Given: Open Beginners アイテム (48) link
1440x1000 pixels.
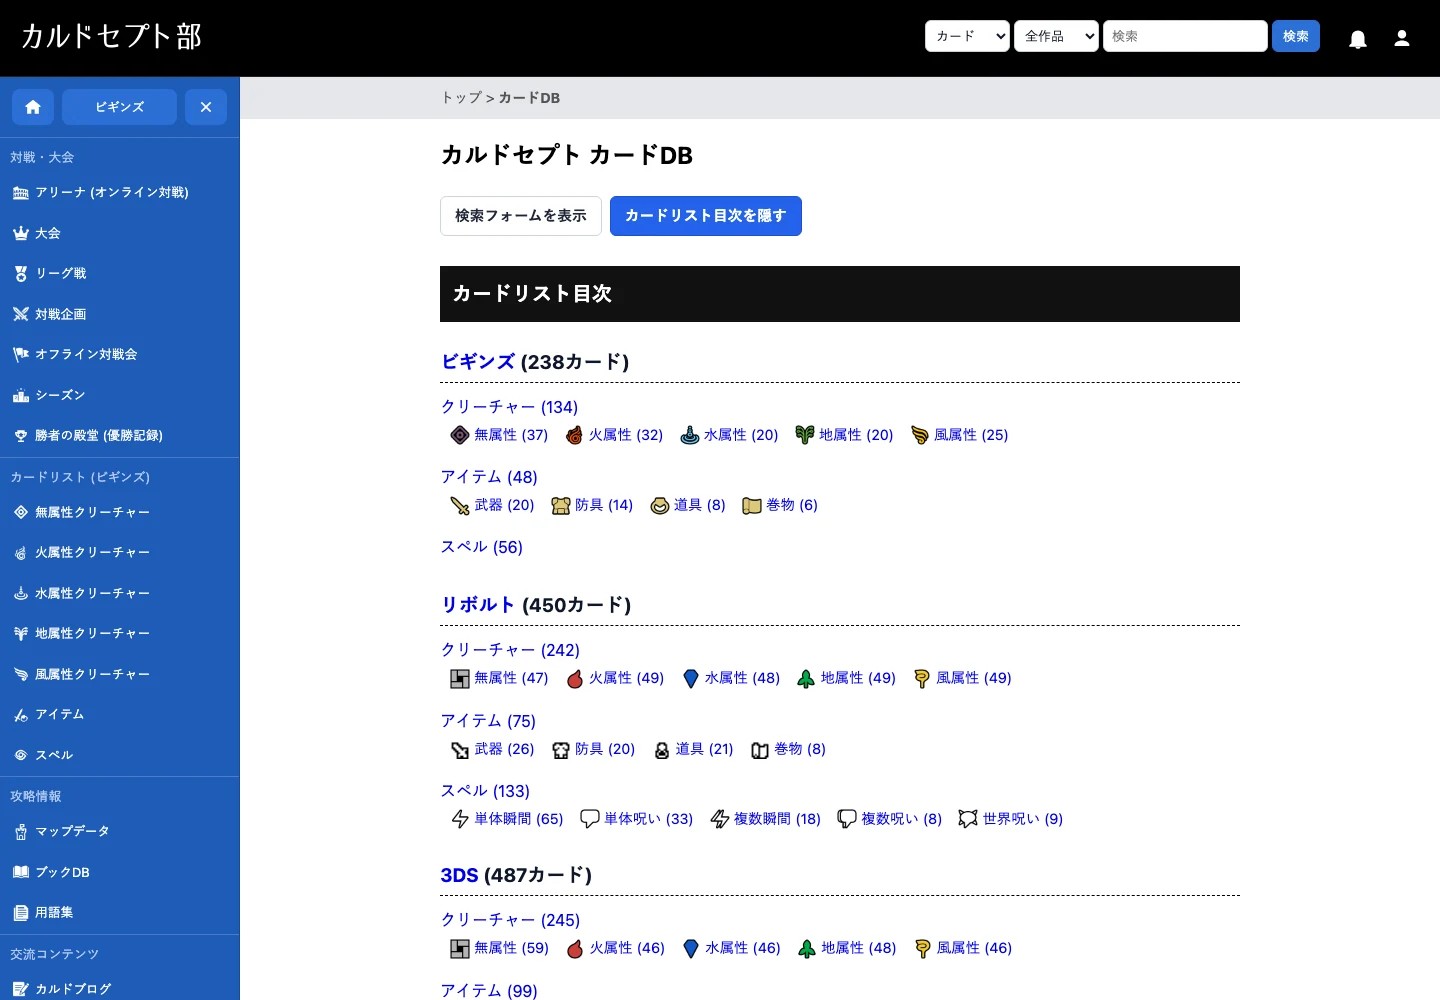Looking at the screenshot, I should 489,477.
